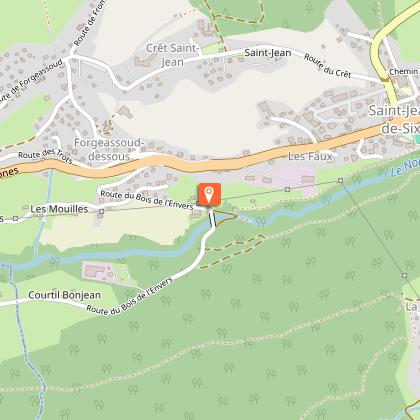The width and height of the screenshot is (420, 420).
Task: Click the pylon square below Les Faux
Action: [287, 189]
